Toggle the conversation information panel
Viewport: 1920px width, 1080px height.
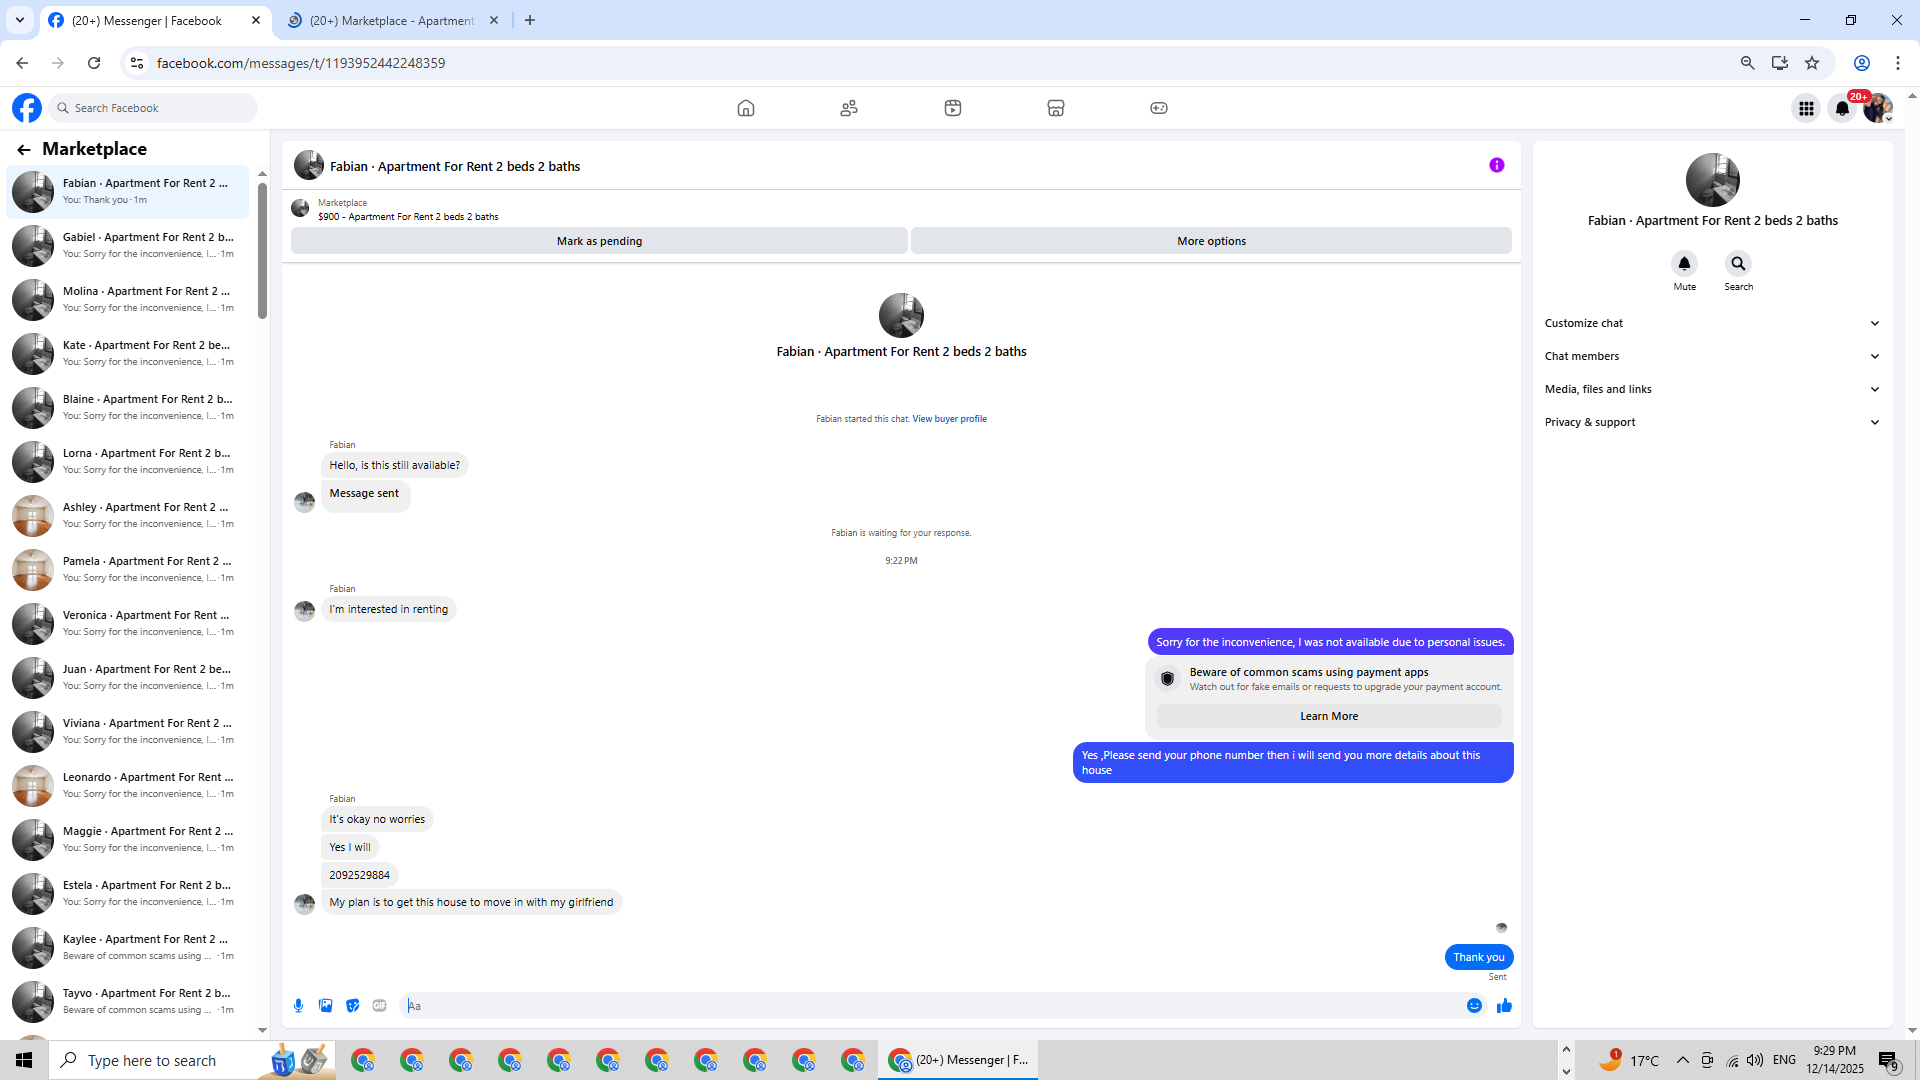tap(1496, 166)
